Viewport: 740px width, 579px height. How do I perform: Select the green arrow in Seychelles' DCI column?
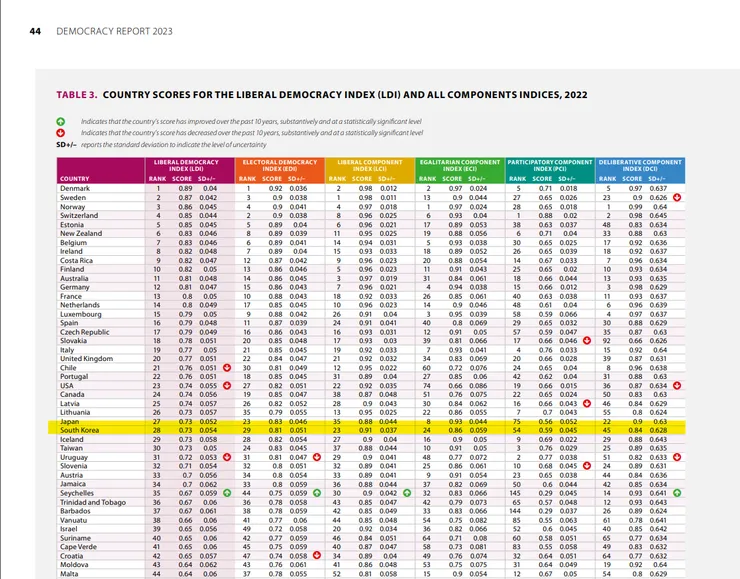[677, 493]
